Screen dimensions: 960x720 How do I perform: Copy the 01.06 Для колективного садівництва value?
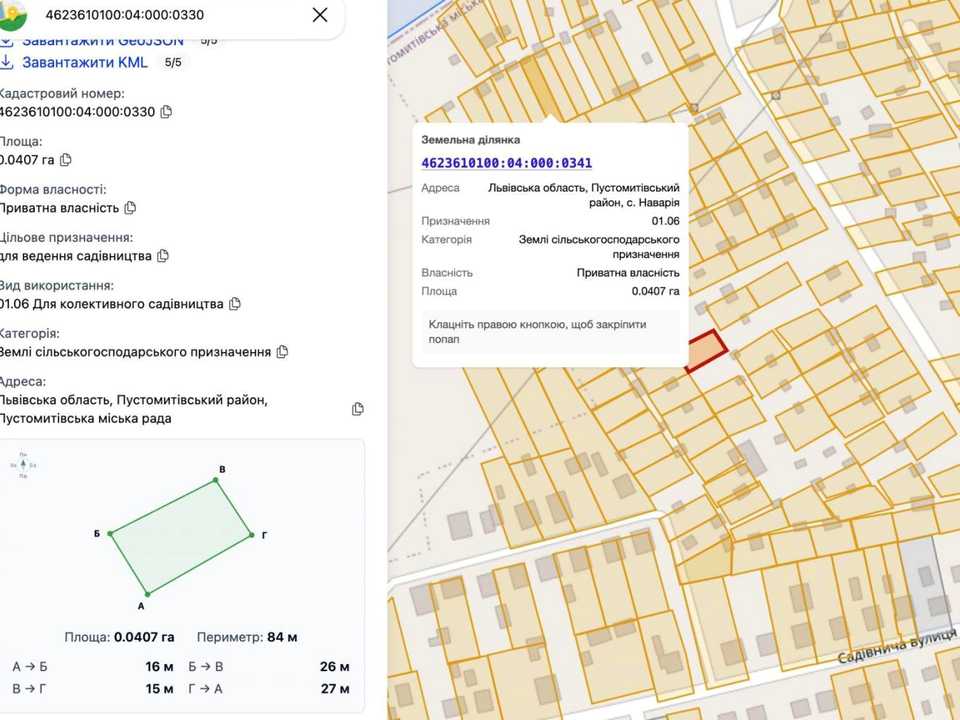click(x=234, y=304)
